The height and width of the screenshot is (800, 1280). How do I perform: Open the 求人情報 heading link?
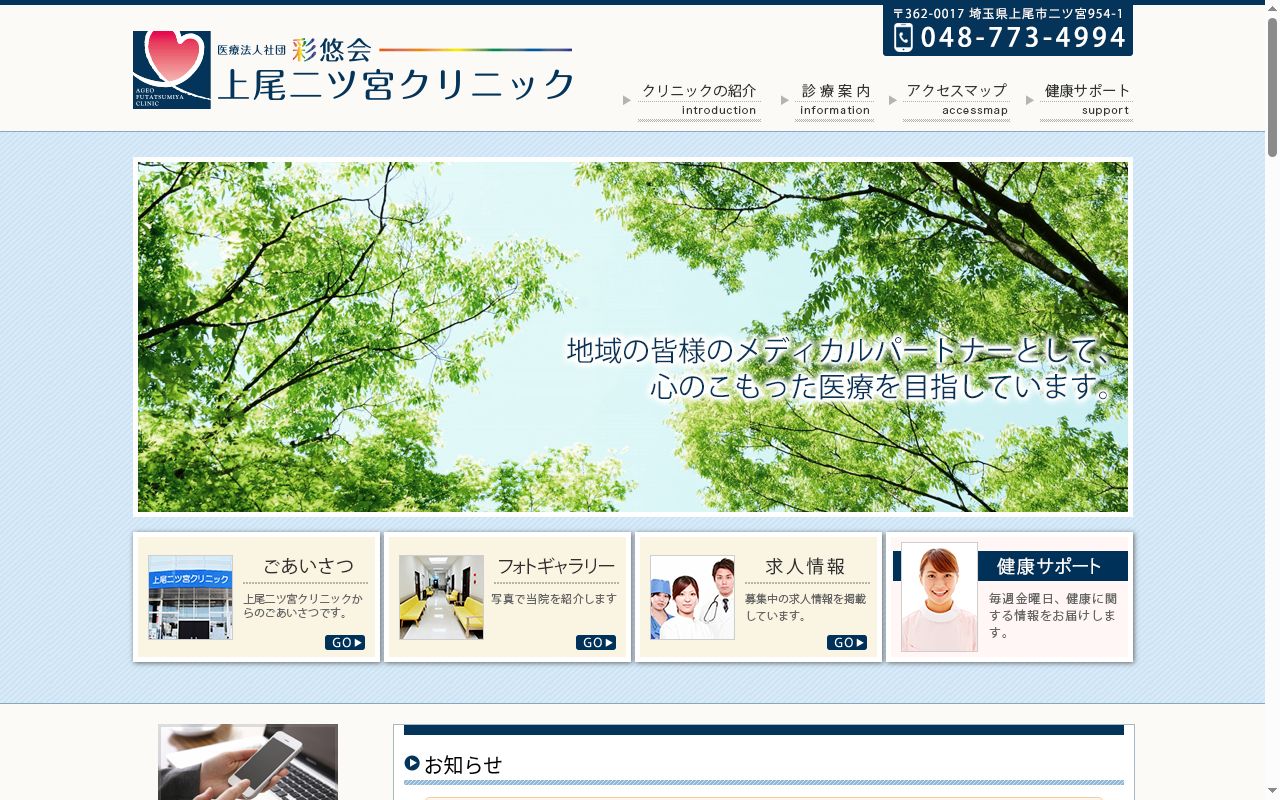tap(806, 566)
